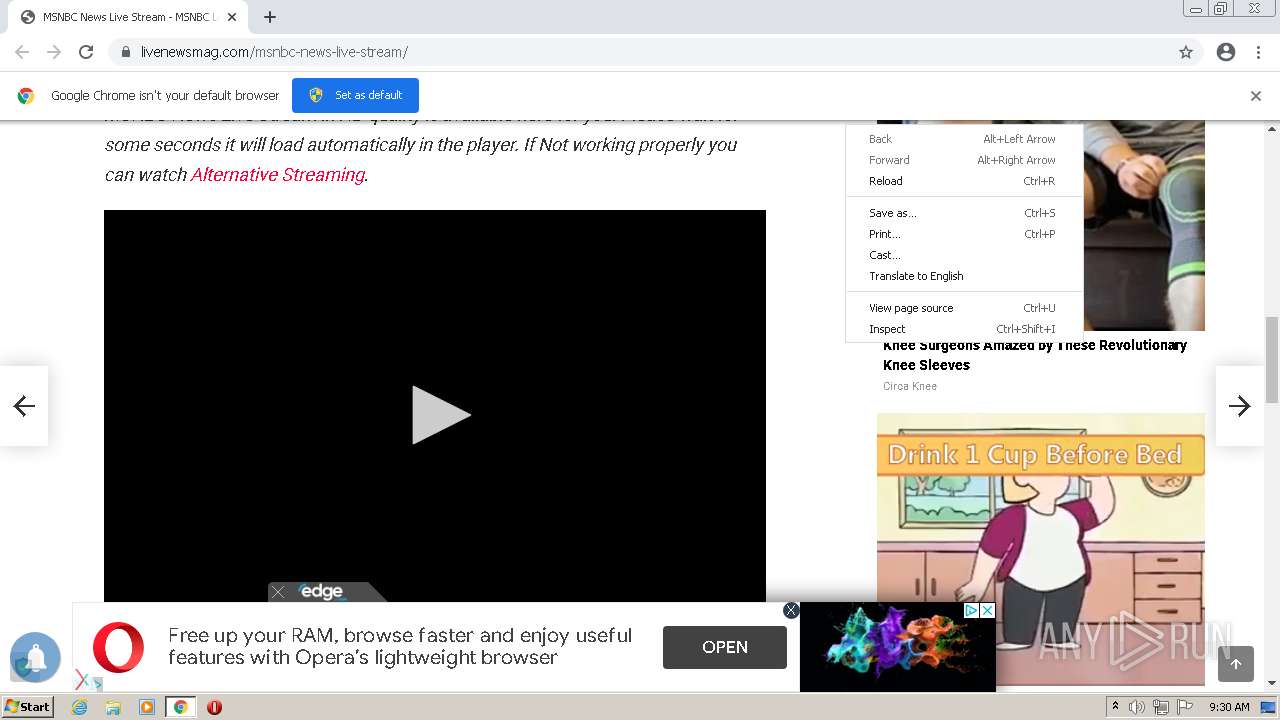1280x720 pixels.
Task: Open a new tab with the plus button
Action: point(270,17)
